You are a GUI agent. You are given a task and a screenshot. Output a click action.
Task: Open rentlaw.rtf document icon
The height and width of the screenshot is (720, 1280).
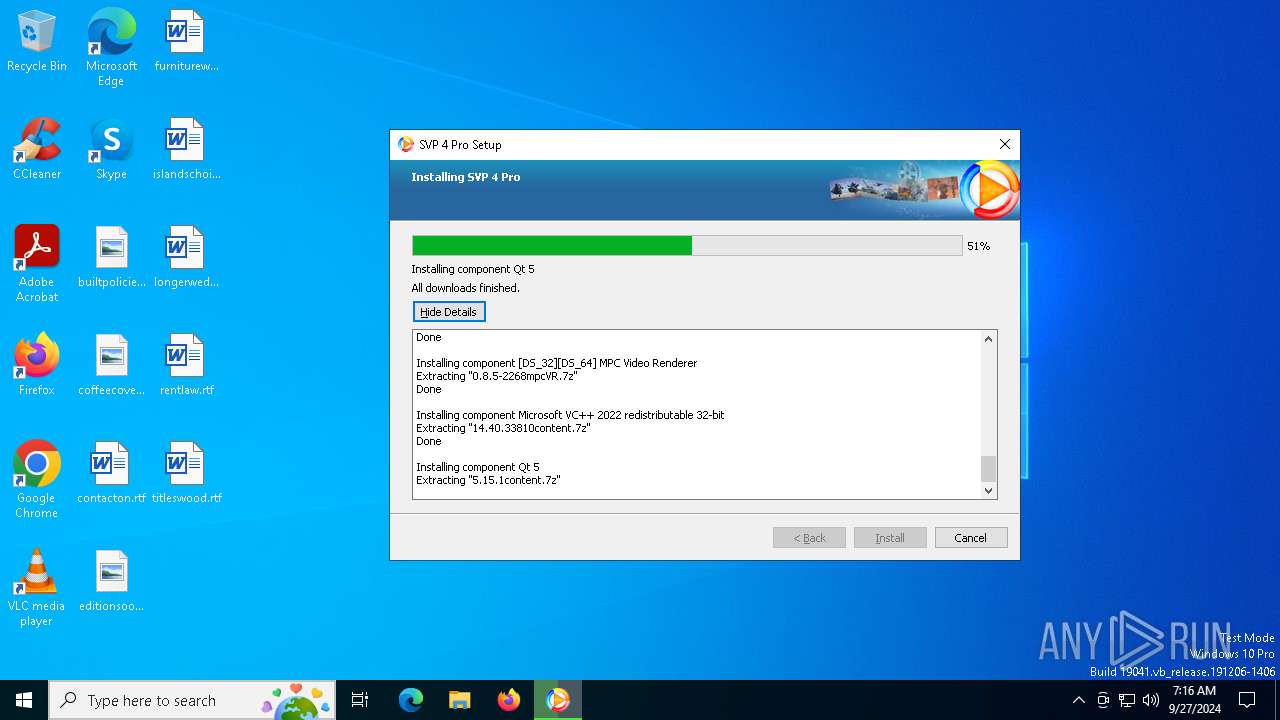(x=186, y=365)
